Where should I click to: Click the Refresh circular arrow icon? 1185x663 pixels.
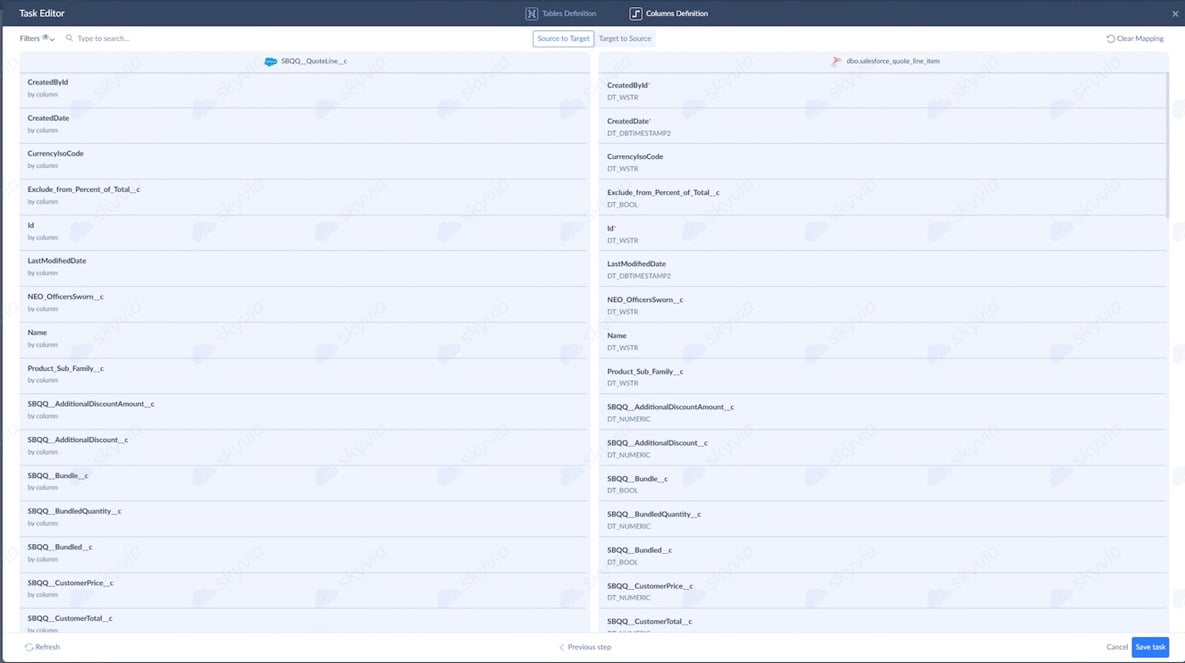29,647
